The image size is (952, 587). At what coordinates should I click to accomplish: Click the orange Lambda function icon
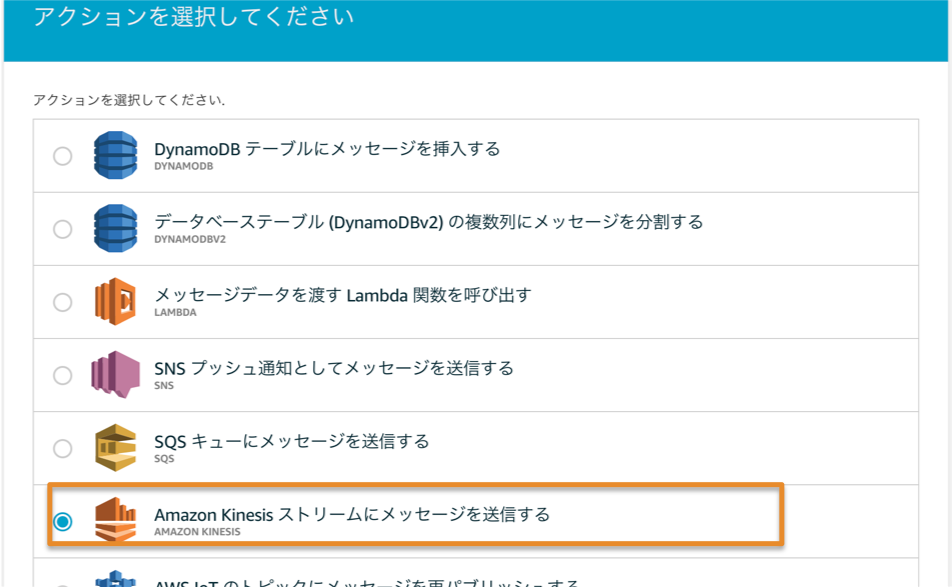115,302
